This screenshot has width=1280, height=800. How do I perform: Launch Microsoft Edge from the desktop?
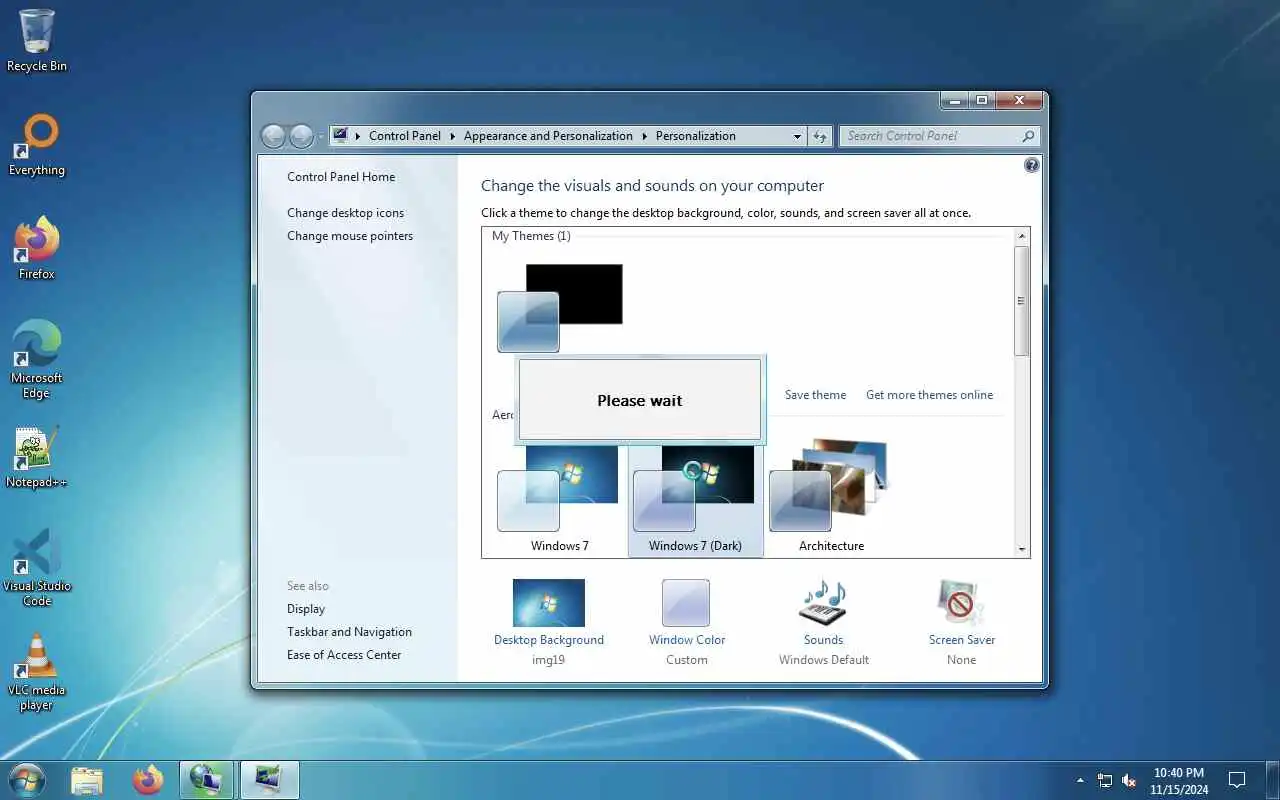37,359
